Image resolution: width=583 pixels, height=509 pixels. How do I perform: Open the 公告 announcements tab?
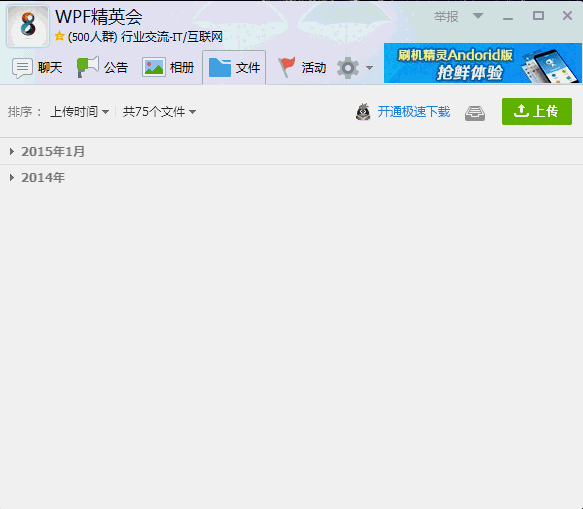103,67
